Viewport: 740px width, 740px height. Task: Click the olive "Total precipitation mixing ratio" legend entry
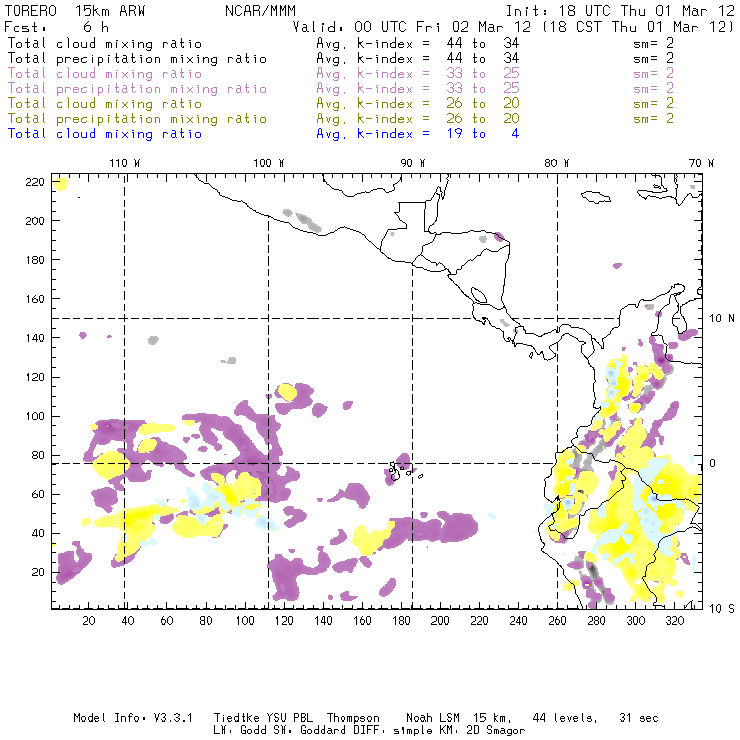point(137,119)
